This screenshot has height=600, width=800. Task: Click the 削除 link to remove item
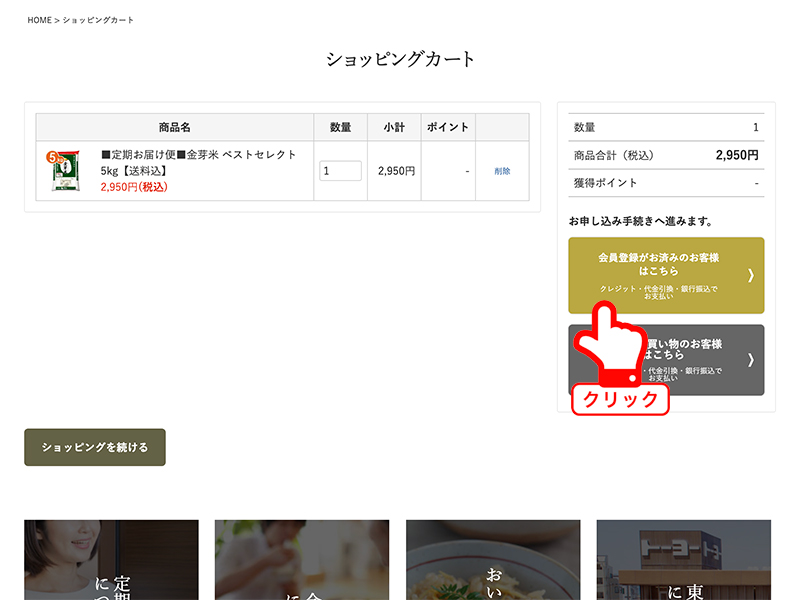pos(502,171)
